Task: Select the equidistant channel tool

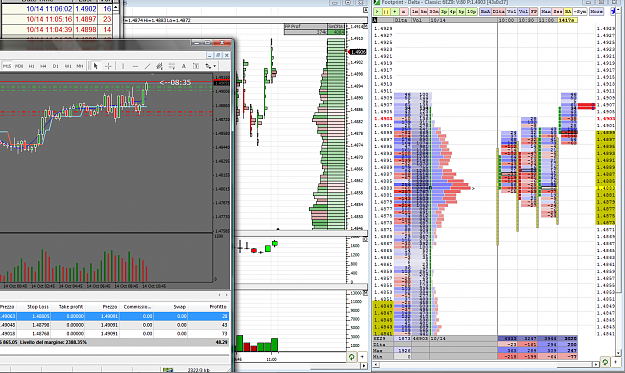Action: tap(159, 66)
